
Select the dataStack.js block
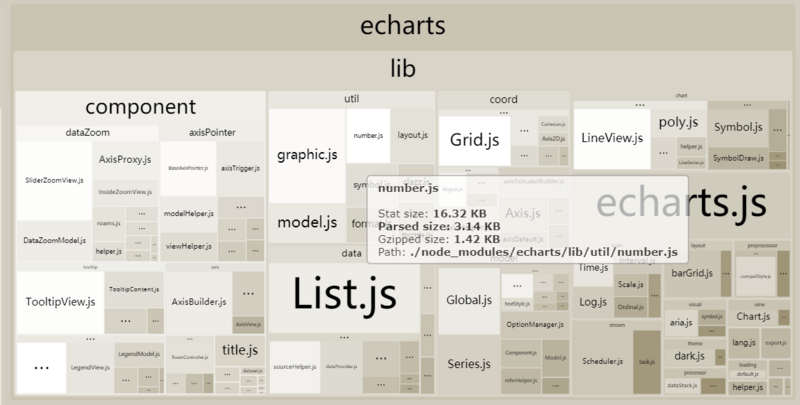(x=682, y=386)
